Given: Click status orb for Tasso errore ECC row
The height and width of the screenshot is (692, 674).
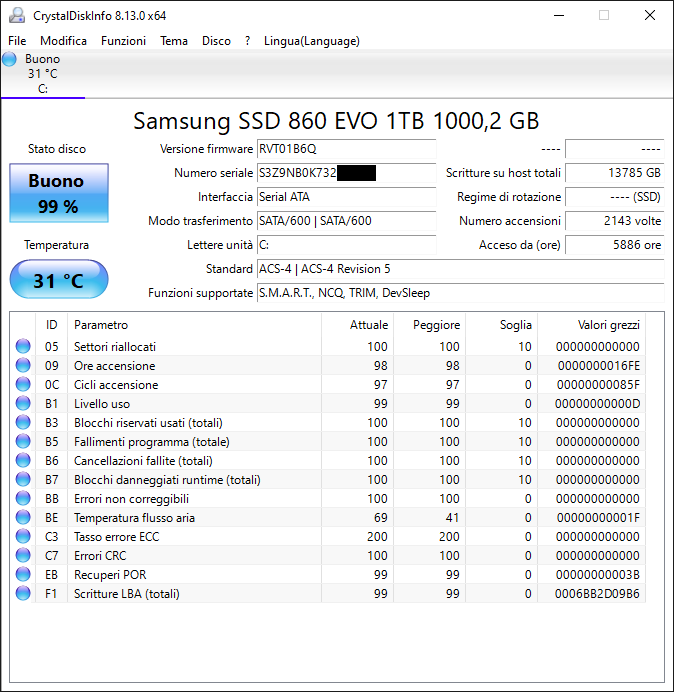Looking at the screenshot, I should 23,536.
